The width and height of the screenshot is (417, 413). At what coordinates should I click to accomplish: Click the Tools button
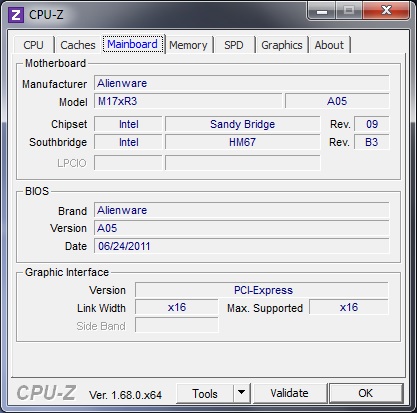pyautogui.click(x=205, y=393)
